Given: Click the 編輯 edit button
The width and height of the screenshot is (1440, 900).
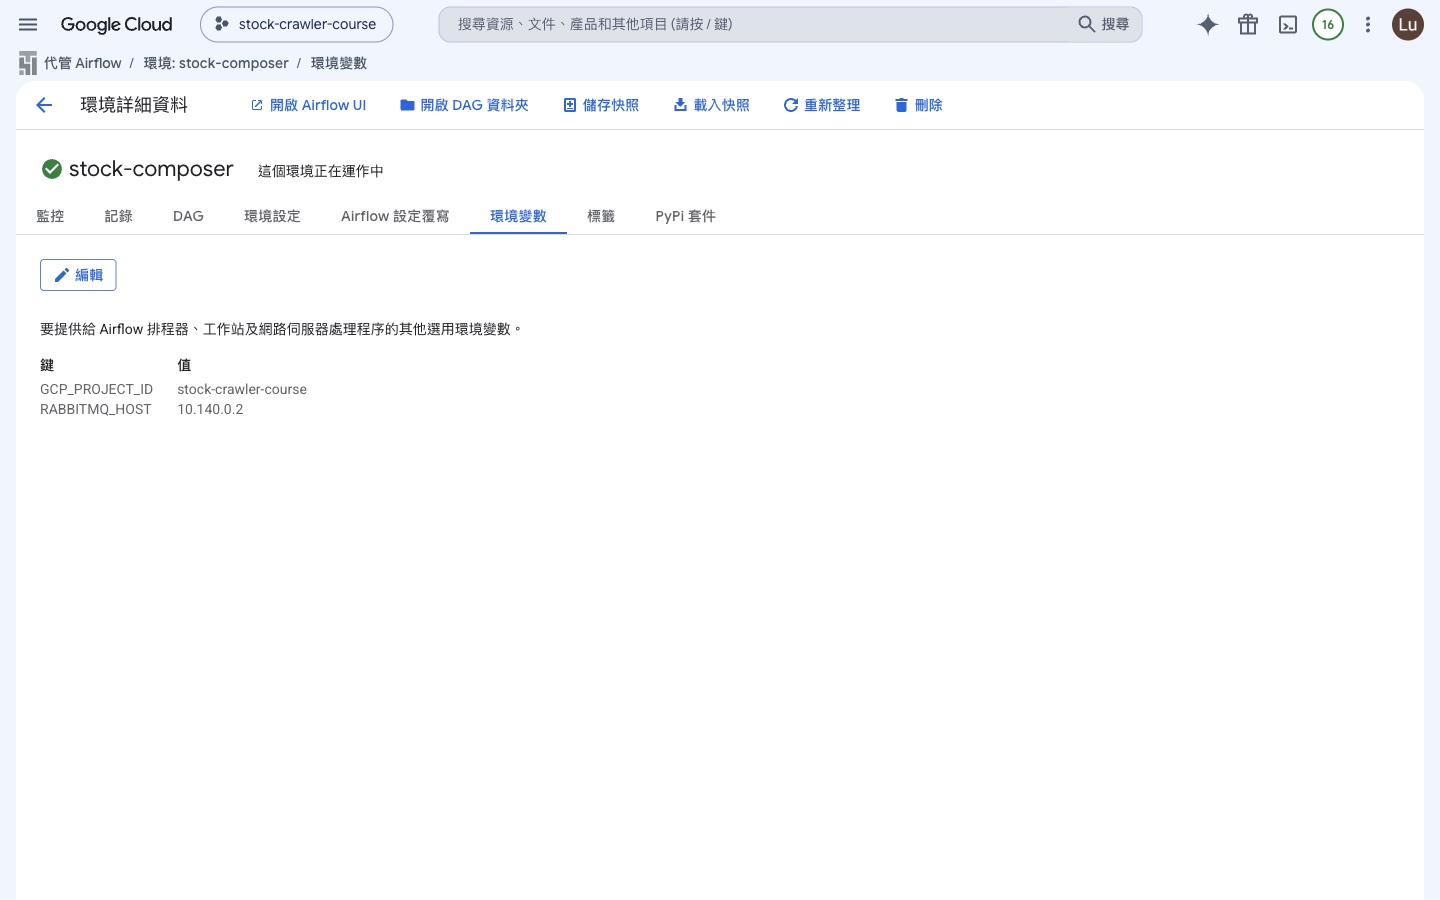Looking at the screenshot, I should coord(78,275).
